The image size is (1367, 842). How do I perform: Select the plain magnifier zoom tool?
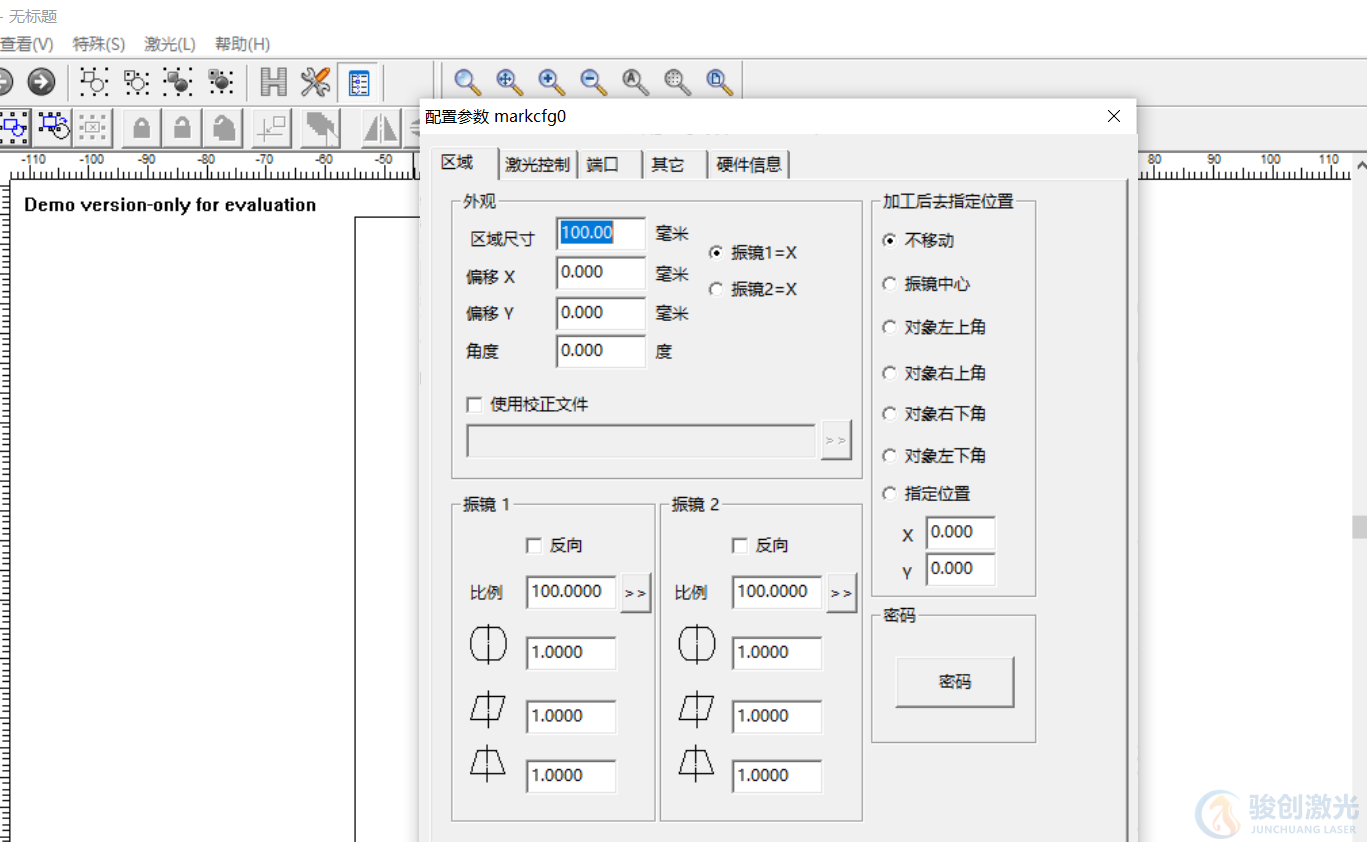click(x=467, y=82)
